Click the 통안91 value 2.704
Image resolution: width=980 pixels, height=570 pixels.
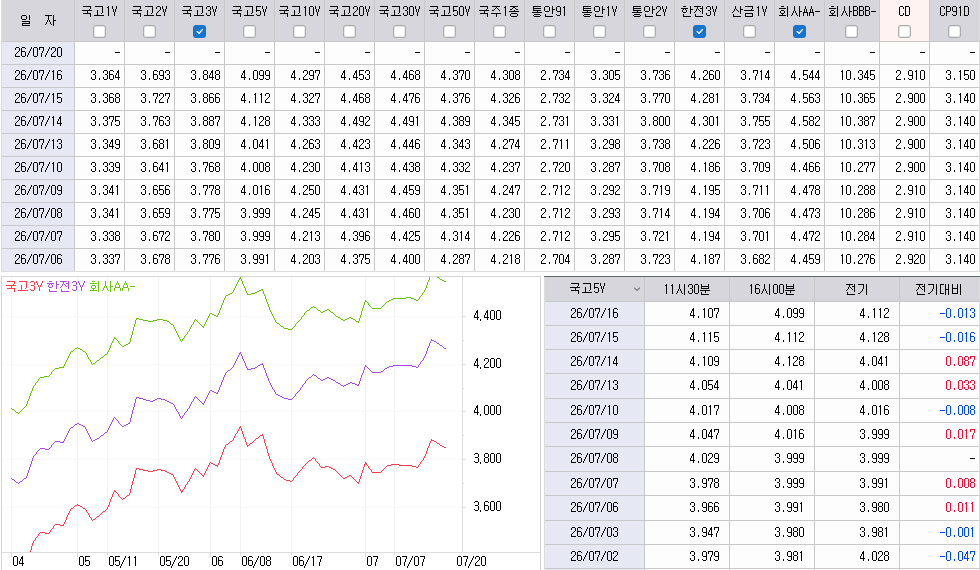tap(556, 259)
